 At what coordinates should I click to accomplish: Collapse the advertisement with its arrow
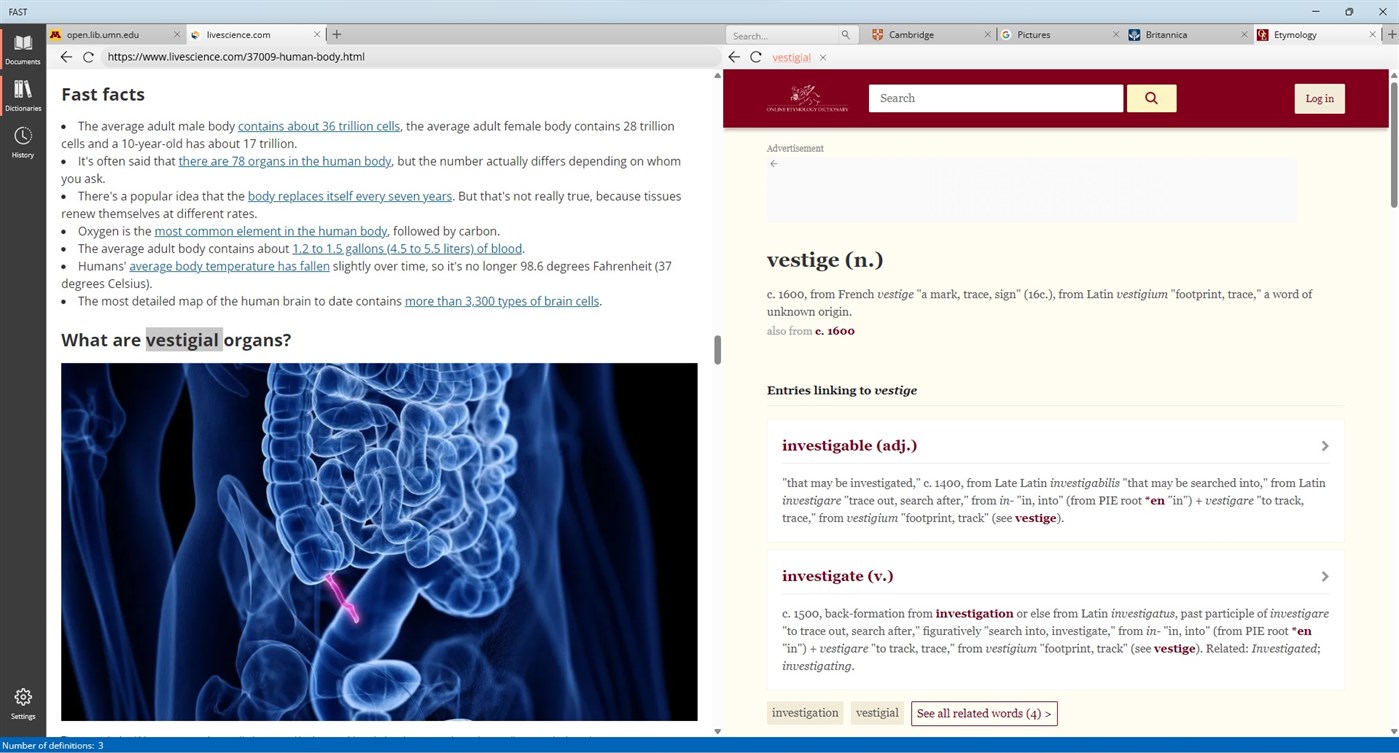pyautogui.click(x=772, y=163)
